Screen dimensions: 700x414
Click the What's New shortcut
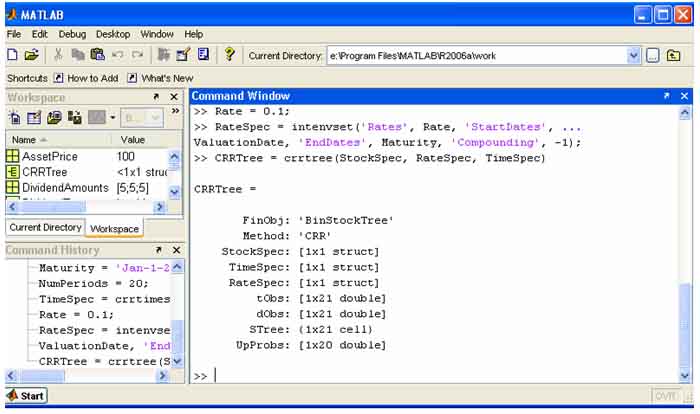click(160, 78)
